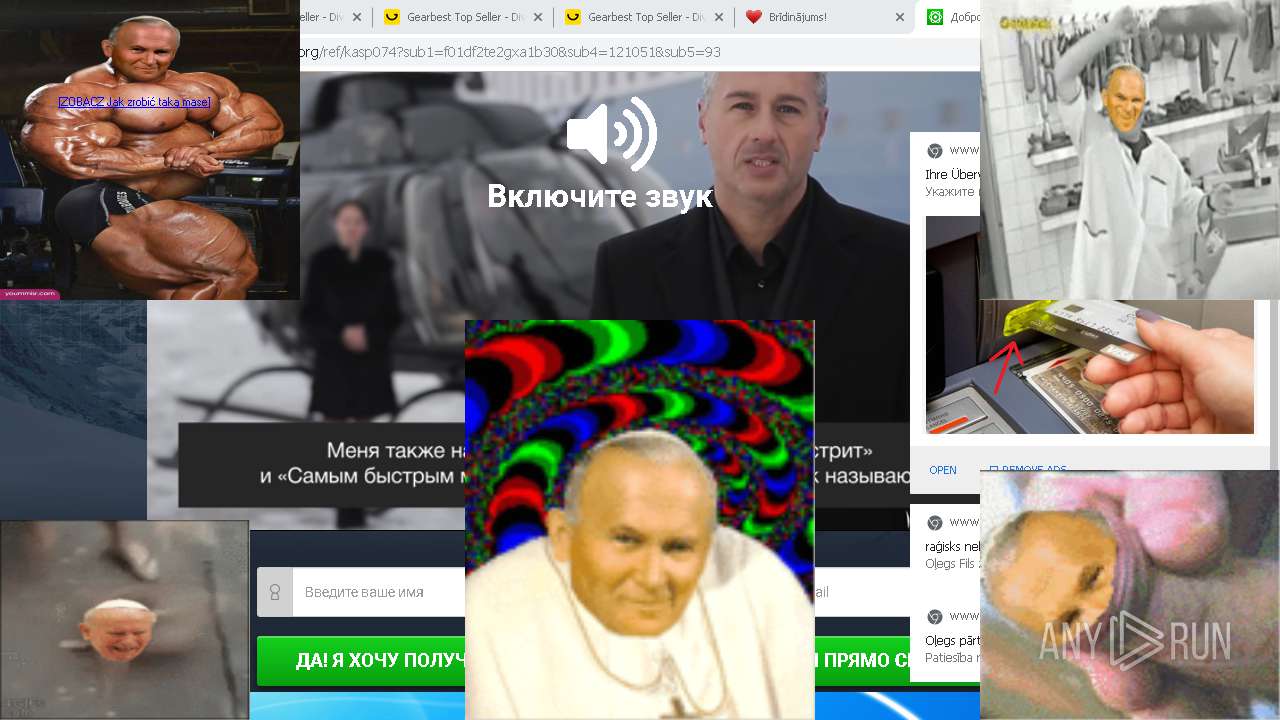Focus the 'Введите ваше имя' name field
The height and width of the screenshot is (720, 1280).
pyautogui.click(x=378, y=592)
